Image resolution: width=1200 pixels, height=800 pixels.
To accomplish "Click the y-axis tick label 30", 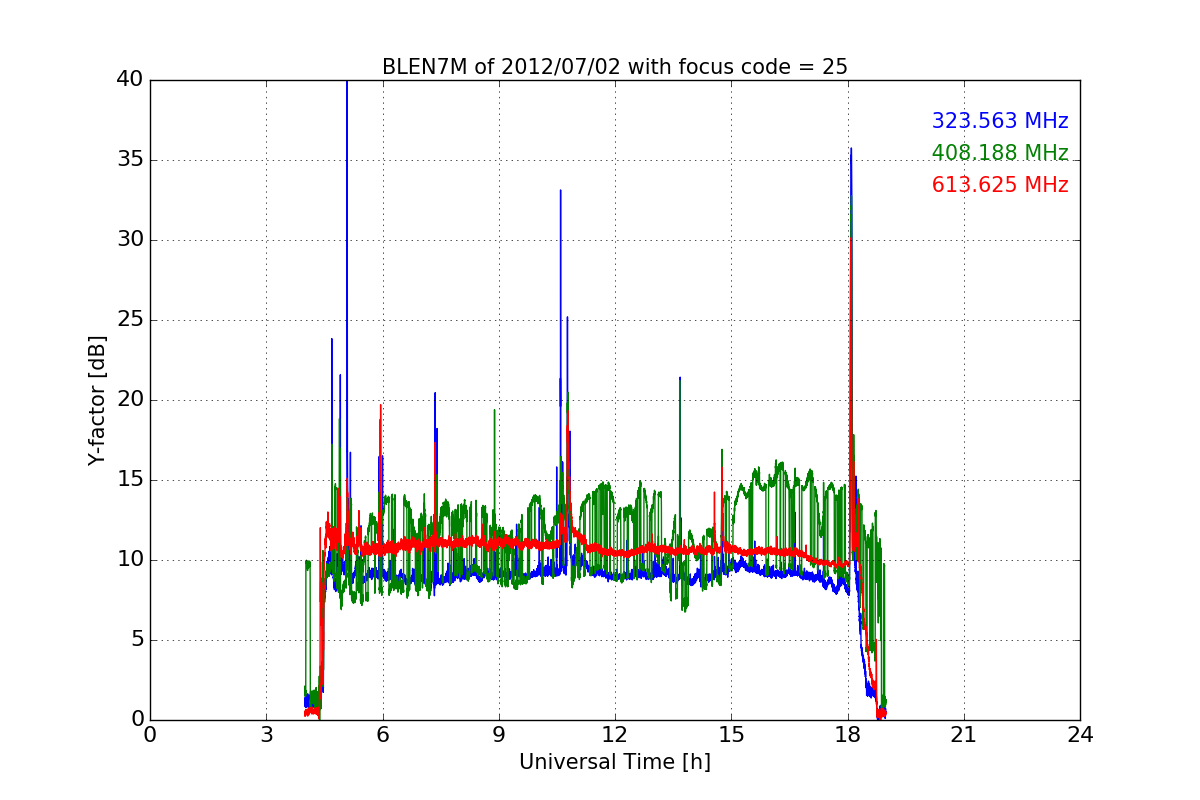I will 130,240.
